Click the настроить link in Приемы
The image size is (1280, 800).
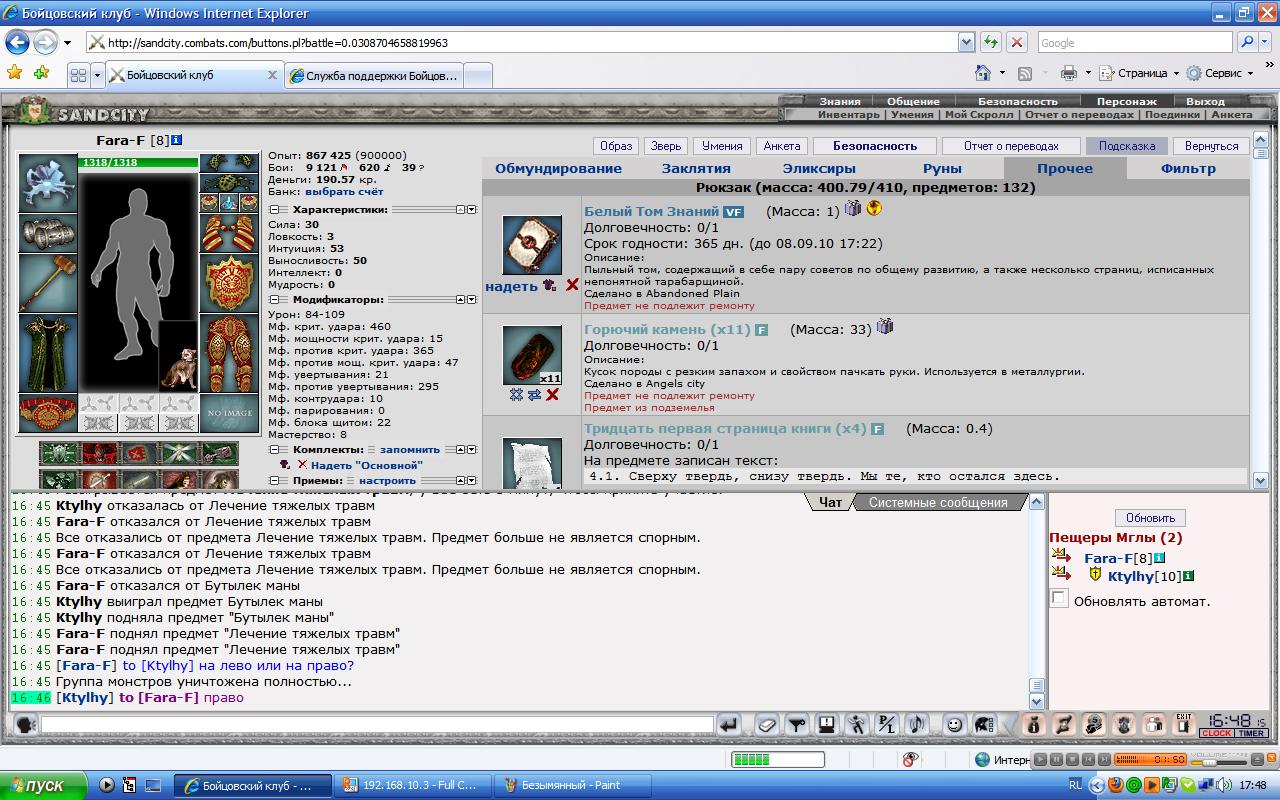(x=387, y=481)
